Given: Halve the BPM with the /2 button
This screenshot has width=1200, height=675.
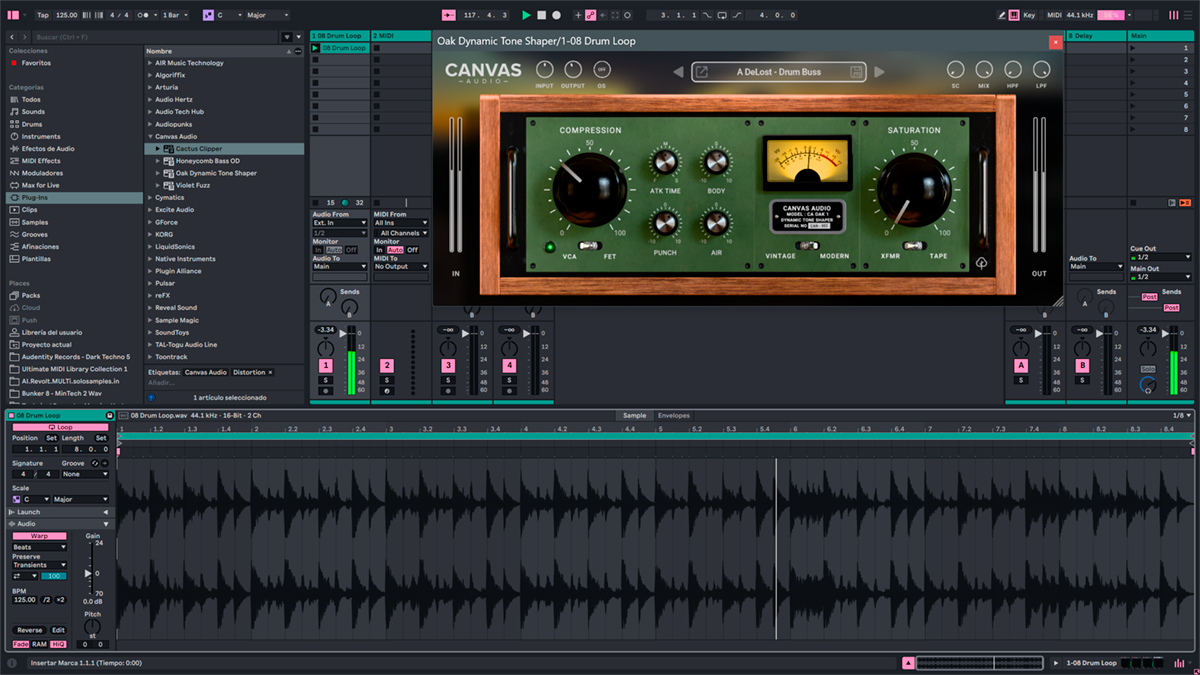Looking at the screenshot, I should click(46, 600).
